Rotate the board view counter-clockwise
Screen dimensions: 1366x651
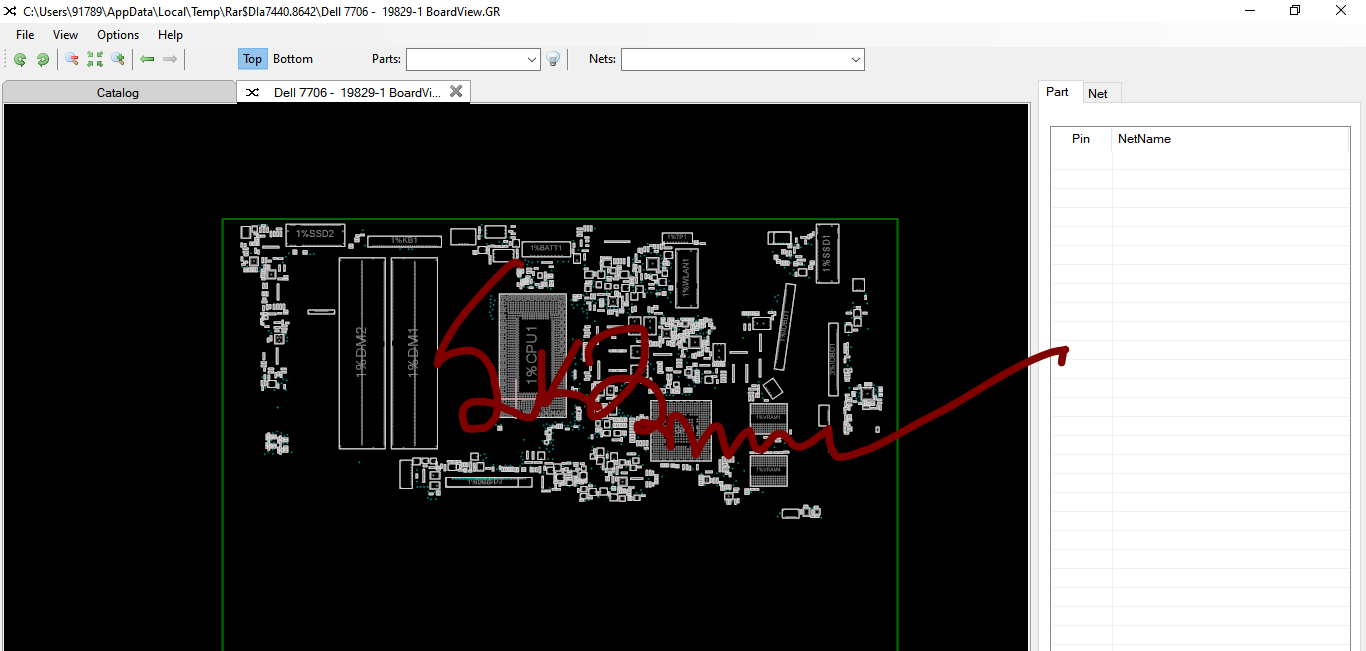tap(20, 60)
